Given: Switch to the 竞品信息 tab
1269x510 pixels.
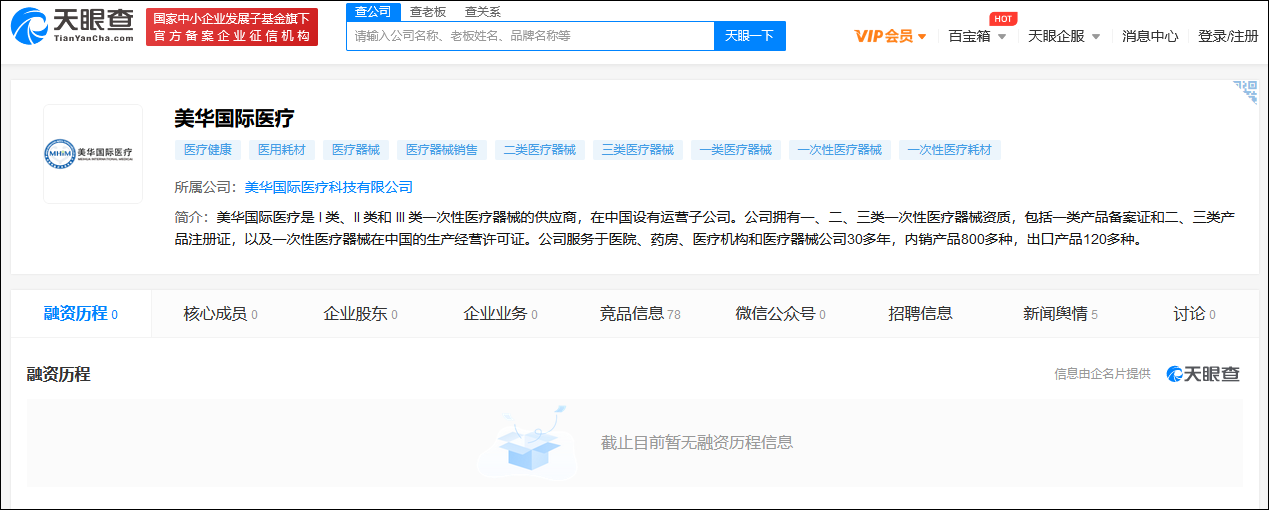Looking at the screenshot, I should pos(639,314).
